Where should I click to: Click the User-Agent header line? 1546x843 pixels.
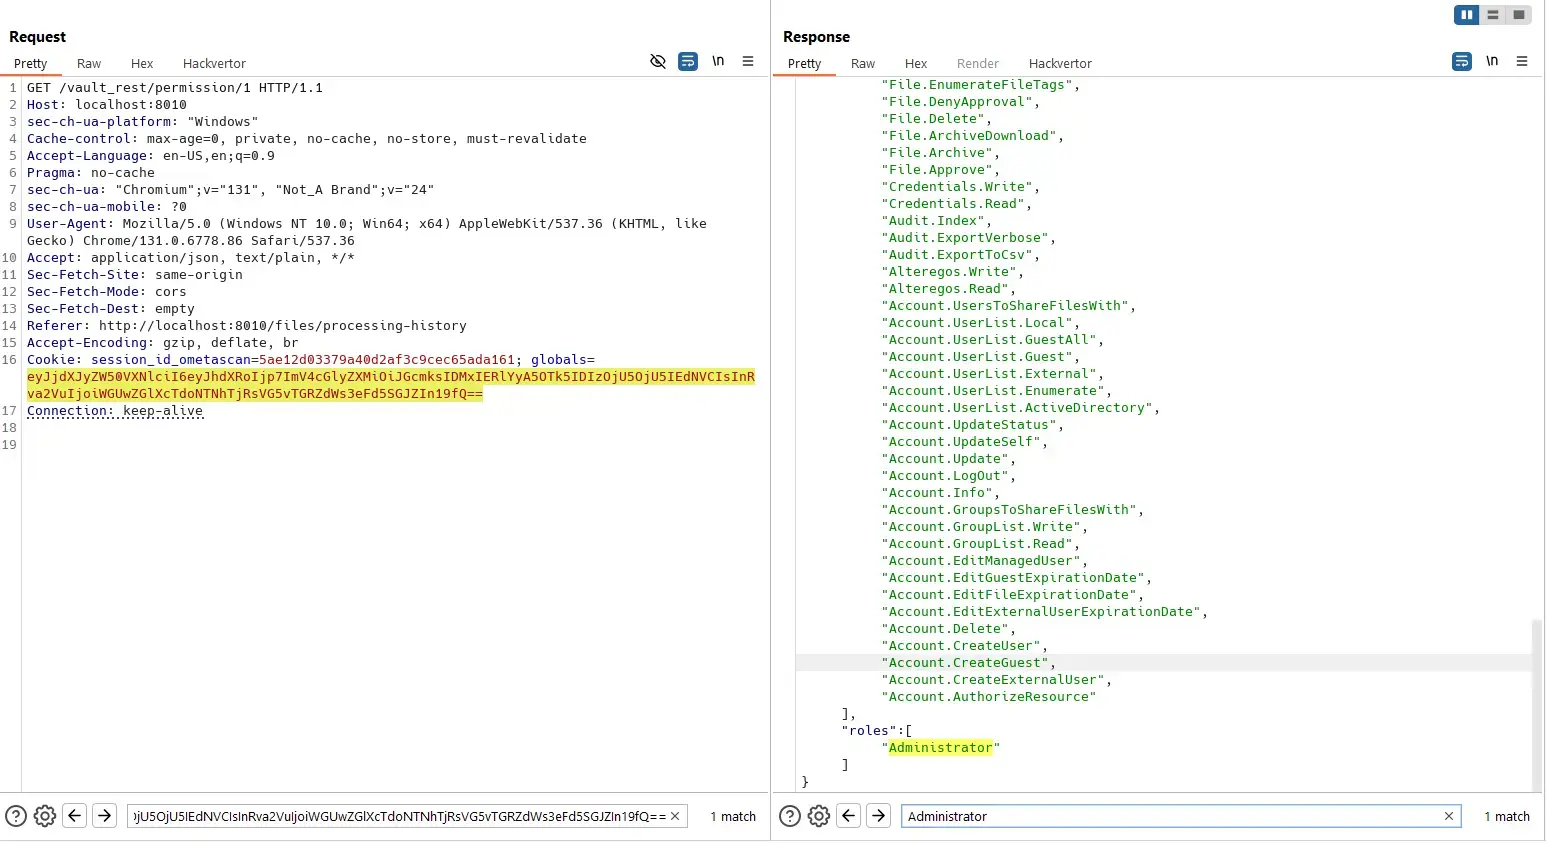click(367, 232)
